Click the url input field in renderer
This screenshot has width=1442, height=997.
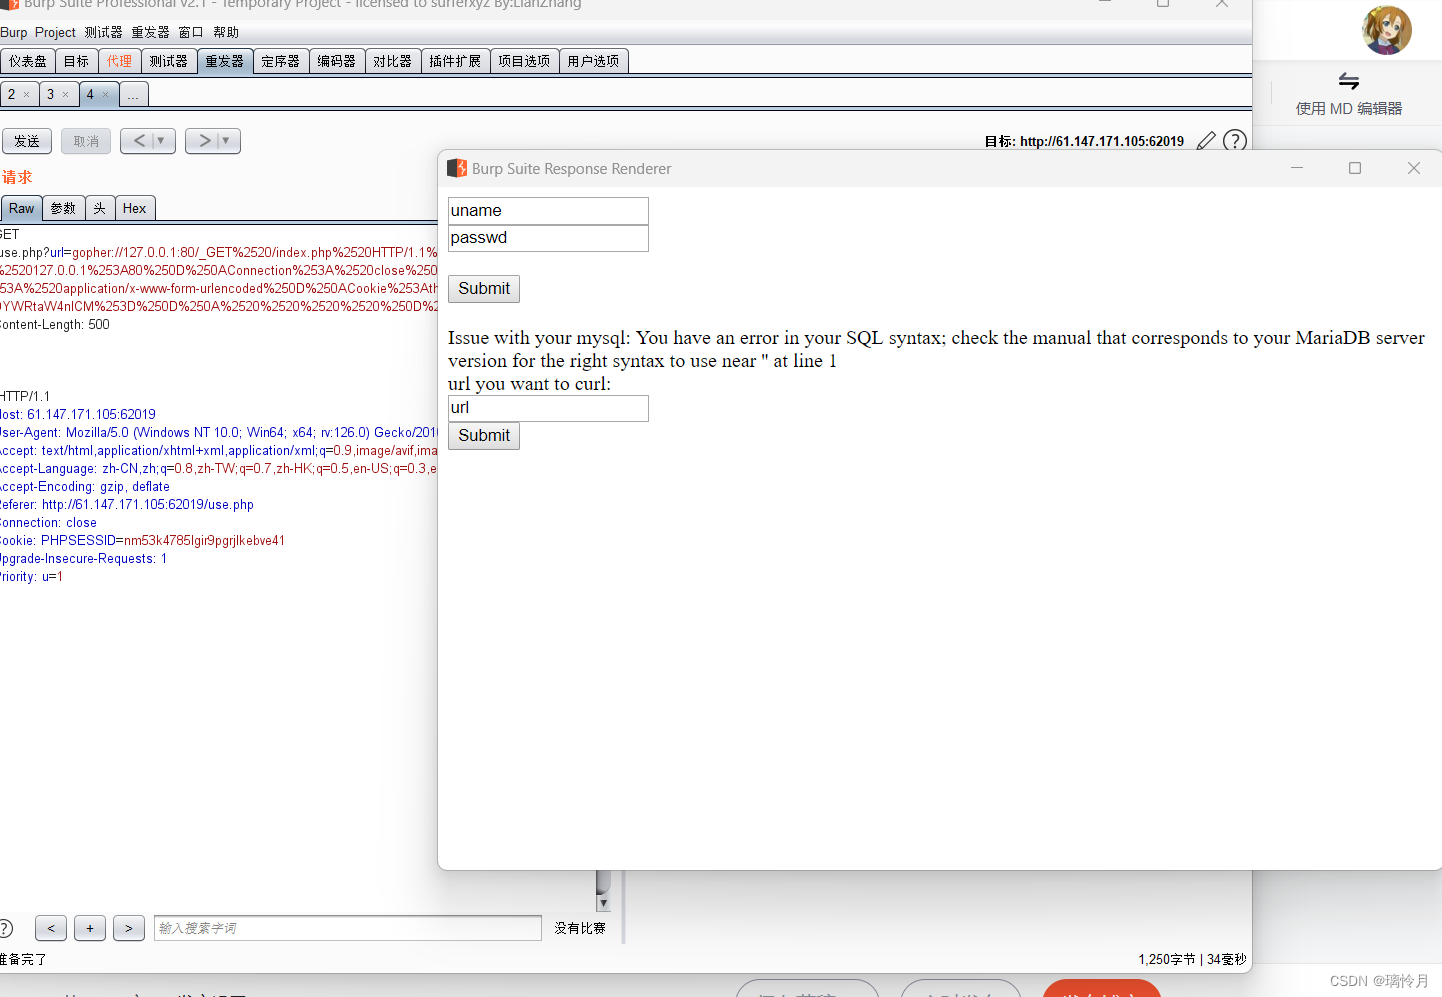click(x=548, y=408)
